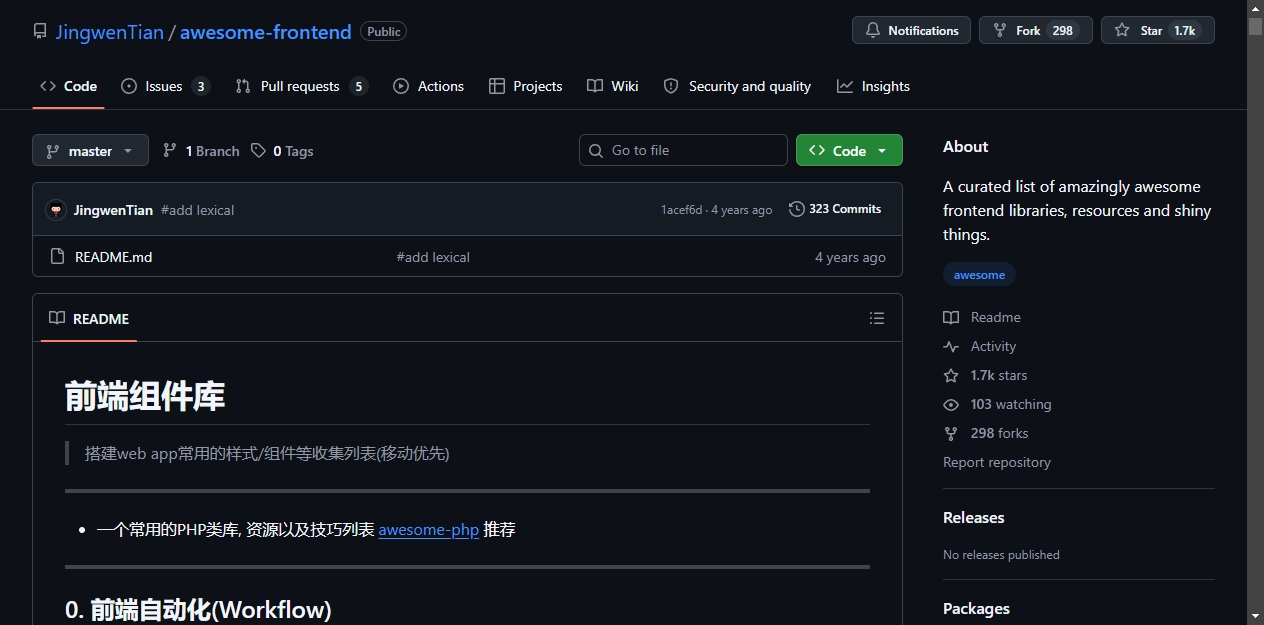Click 'No releases published' text

tap(1001, 554)
